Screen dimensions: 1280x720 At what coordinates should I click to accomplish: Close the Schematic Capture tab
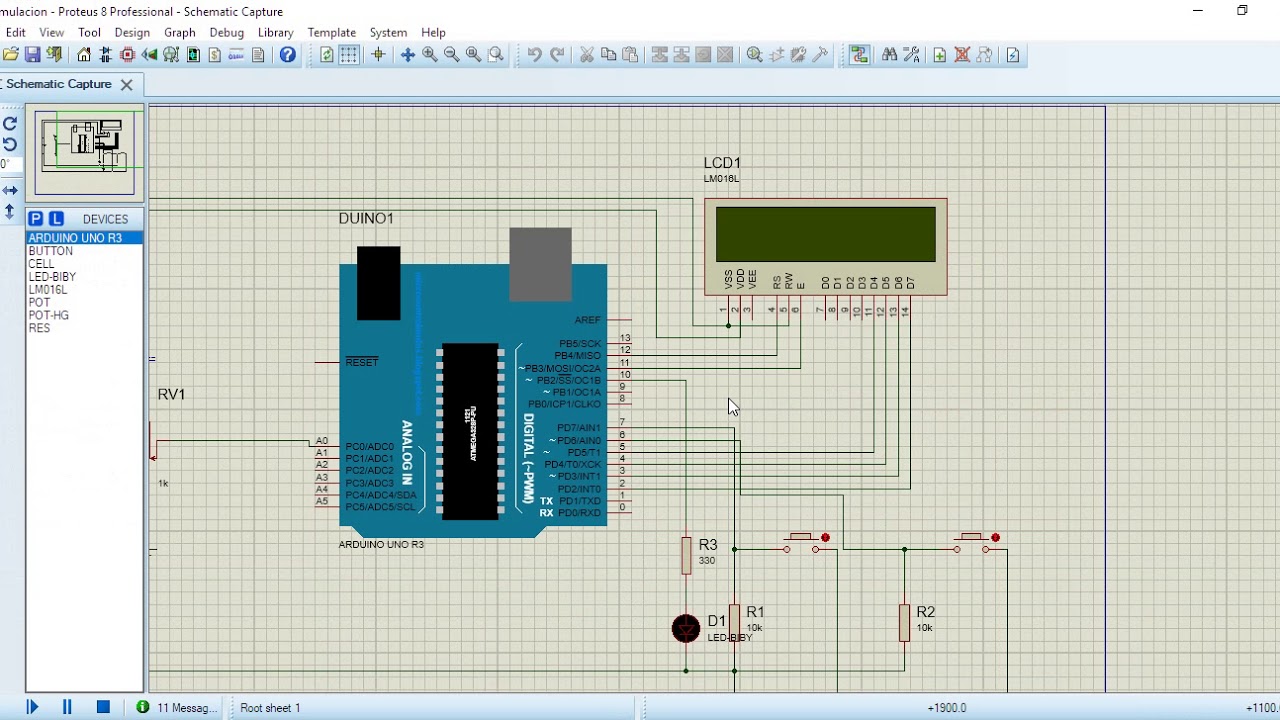tap(127, 85)
